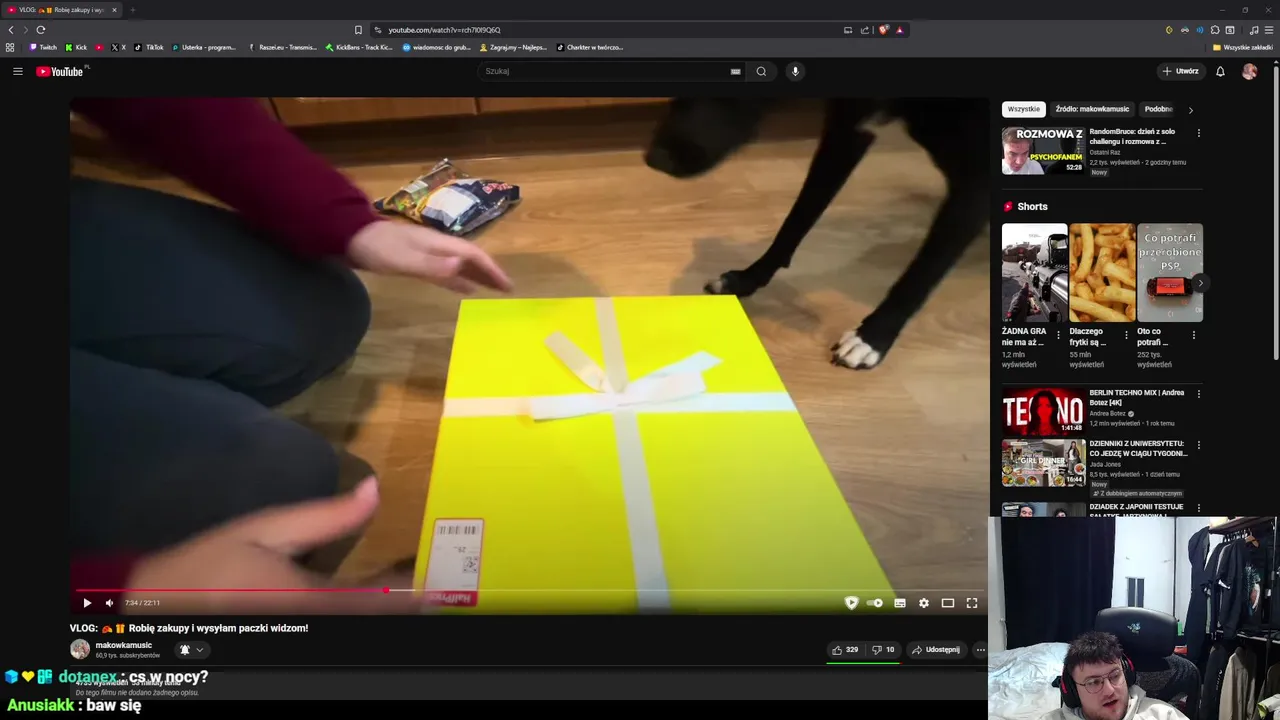Open the Kick bookmark
Screen dimensions: 1280x720
click(x=76, y=47)
